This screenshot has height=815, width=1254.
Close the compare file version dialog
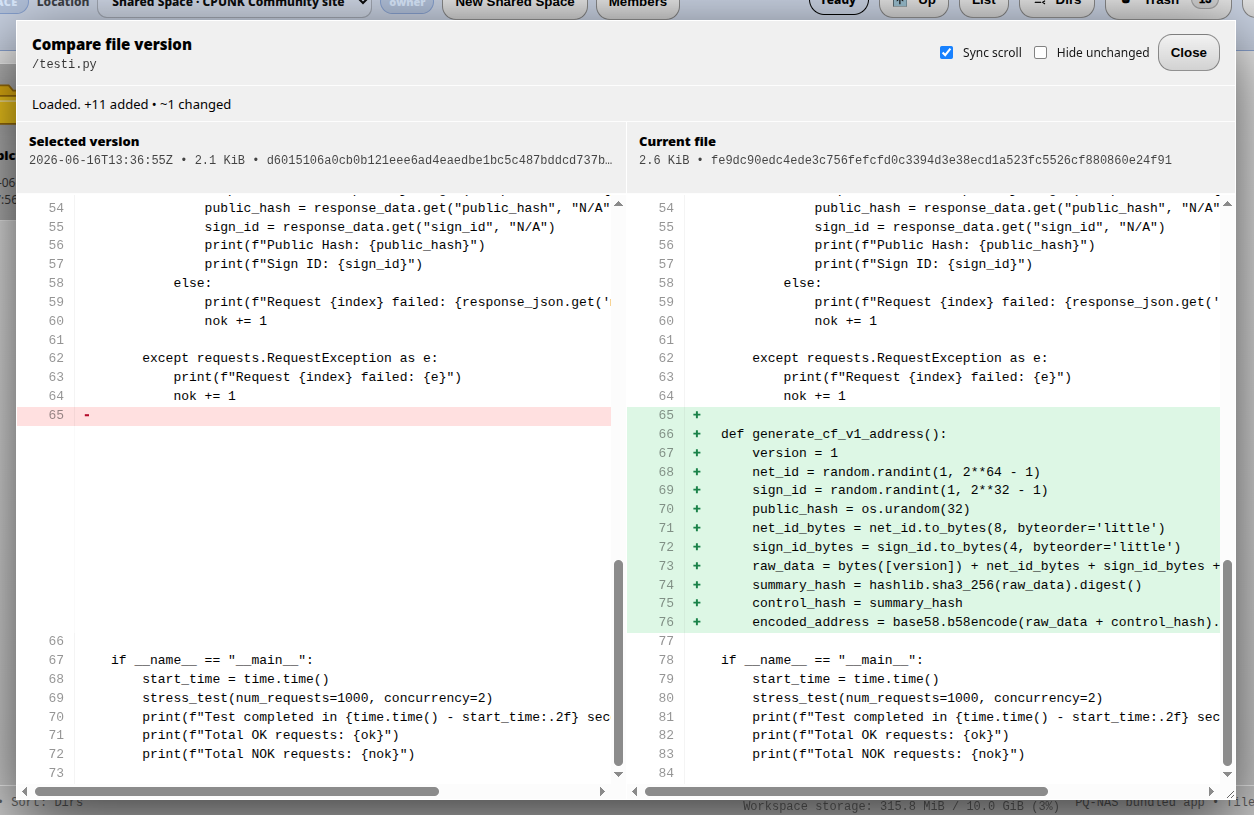(x=1188, y=52)
